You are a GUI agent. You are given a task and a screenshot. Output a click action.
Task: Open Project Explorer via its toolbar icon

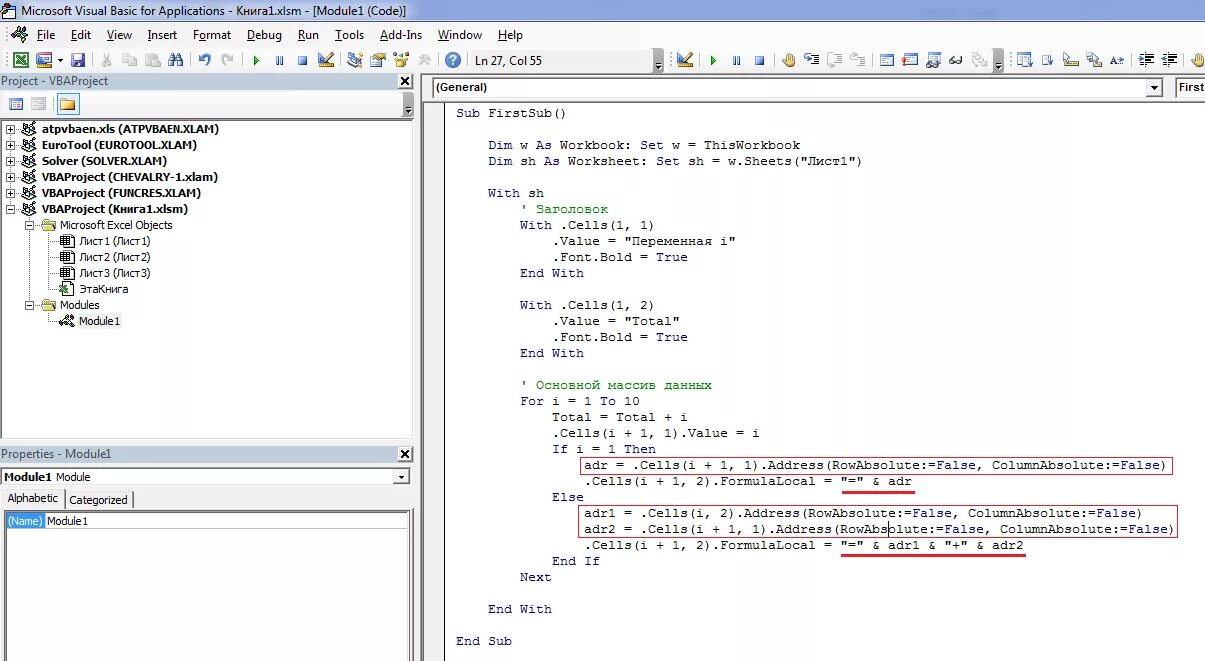tap(354, 60)
